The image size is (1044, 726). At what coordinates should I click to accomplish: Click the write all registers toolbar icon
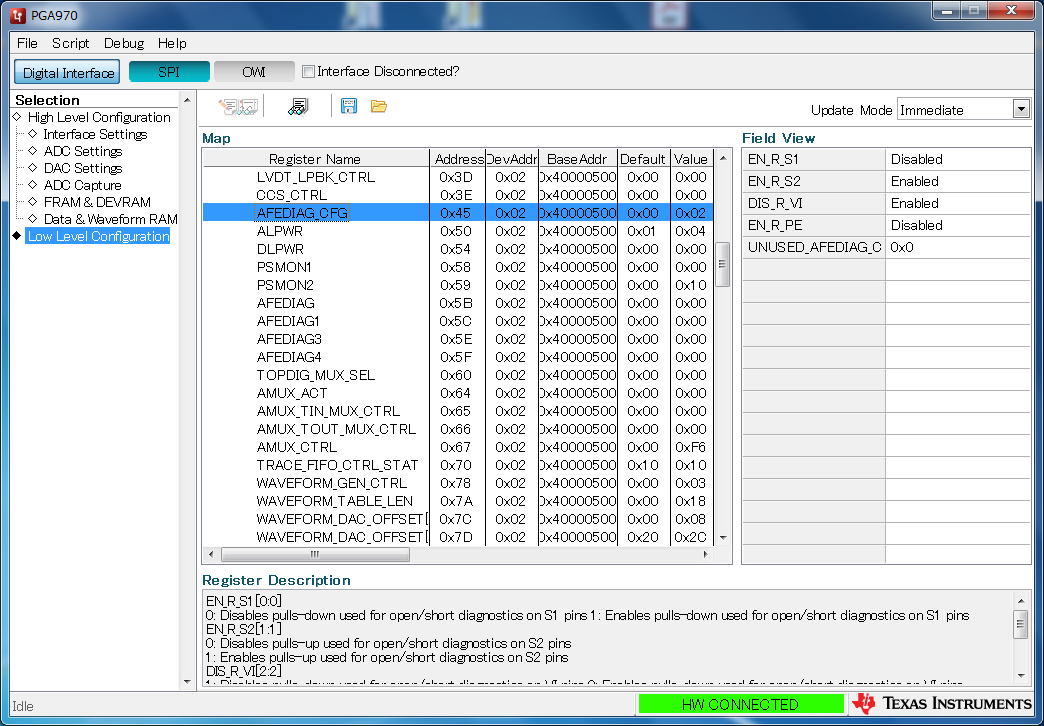tap(248, 107)
